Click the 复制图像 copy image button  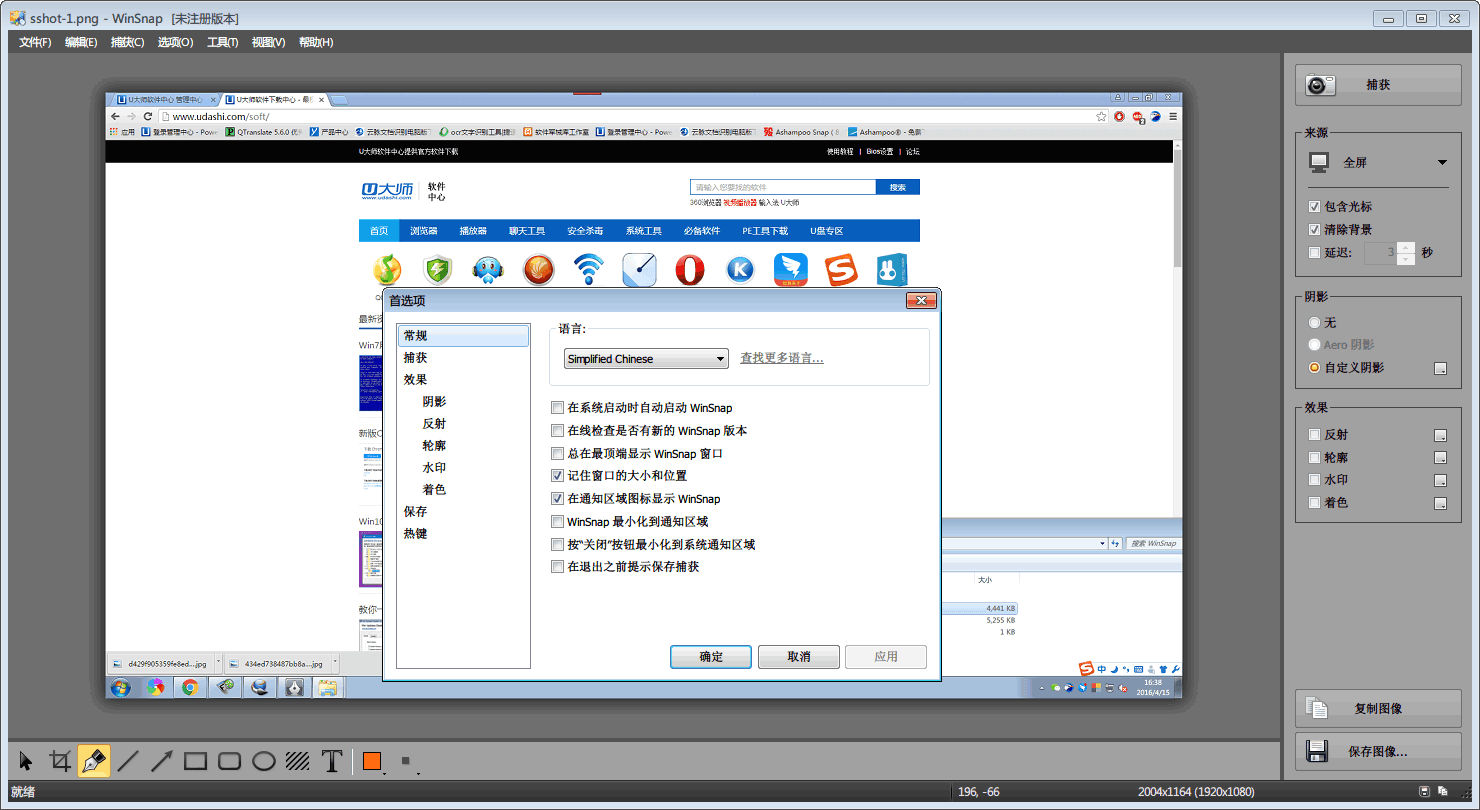(x=1377, y=708)
